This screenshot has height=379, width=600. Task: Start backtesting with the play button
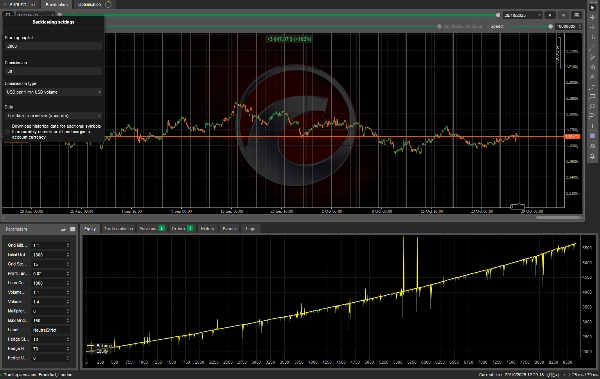[x=550, y=15]
